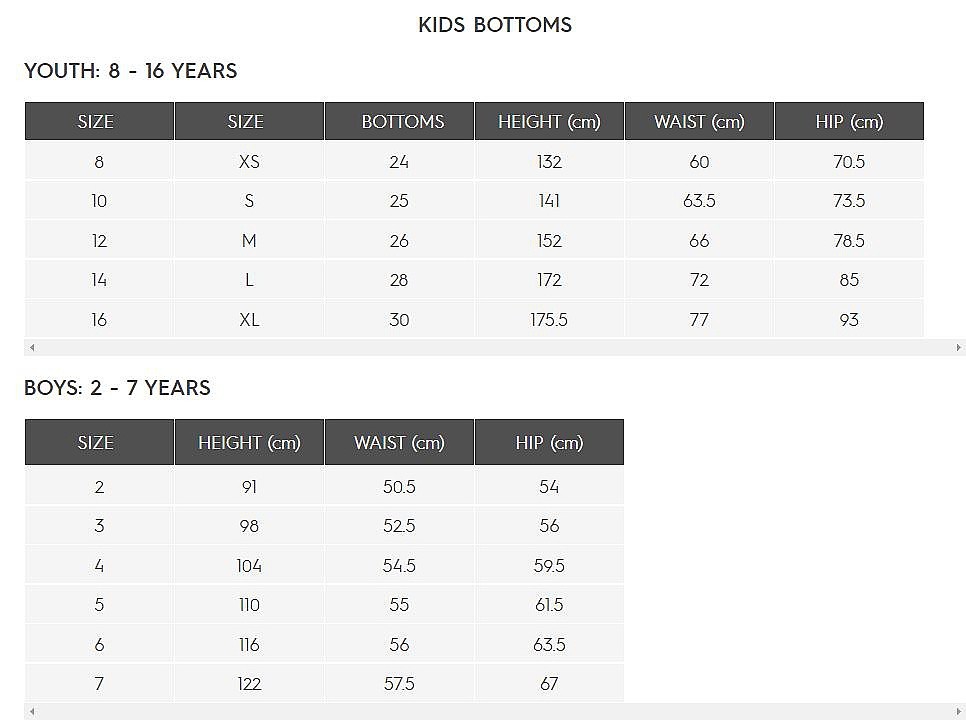This screenshot has height=720, width=966.
Task: Click the Boys table horizontal scrollbar track
Action: pos(495,712)
